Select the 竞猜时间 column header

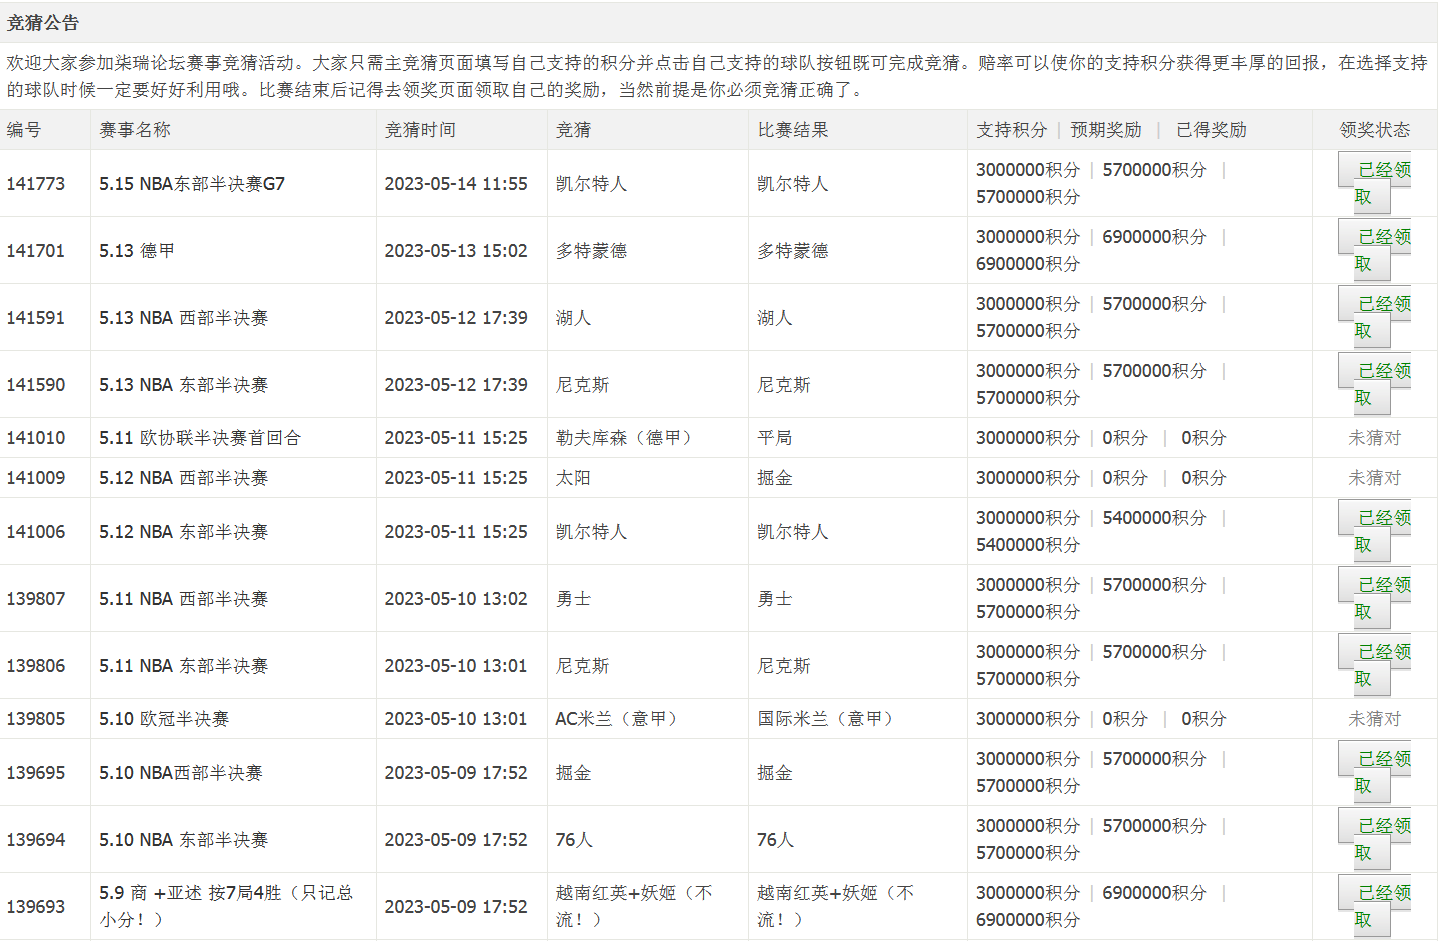pos(420,130)
